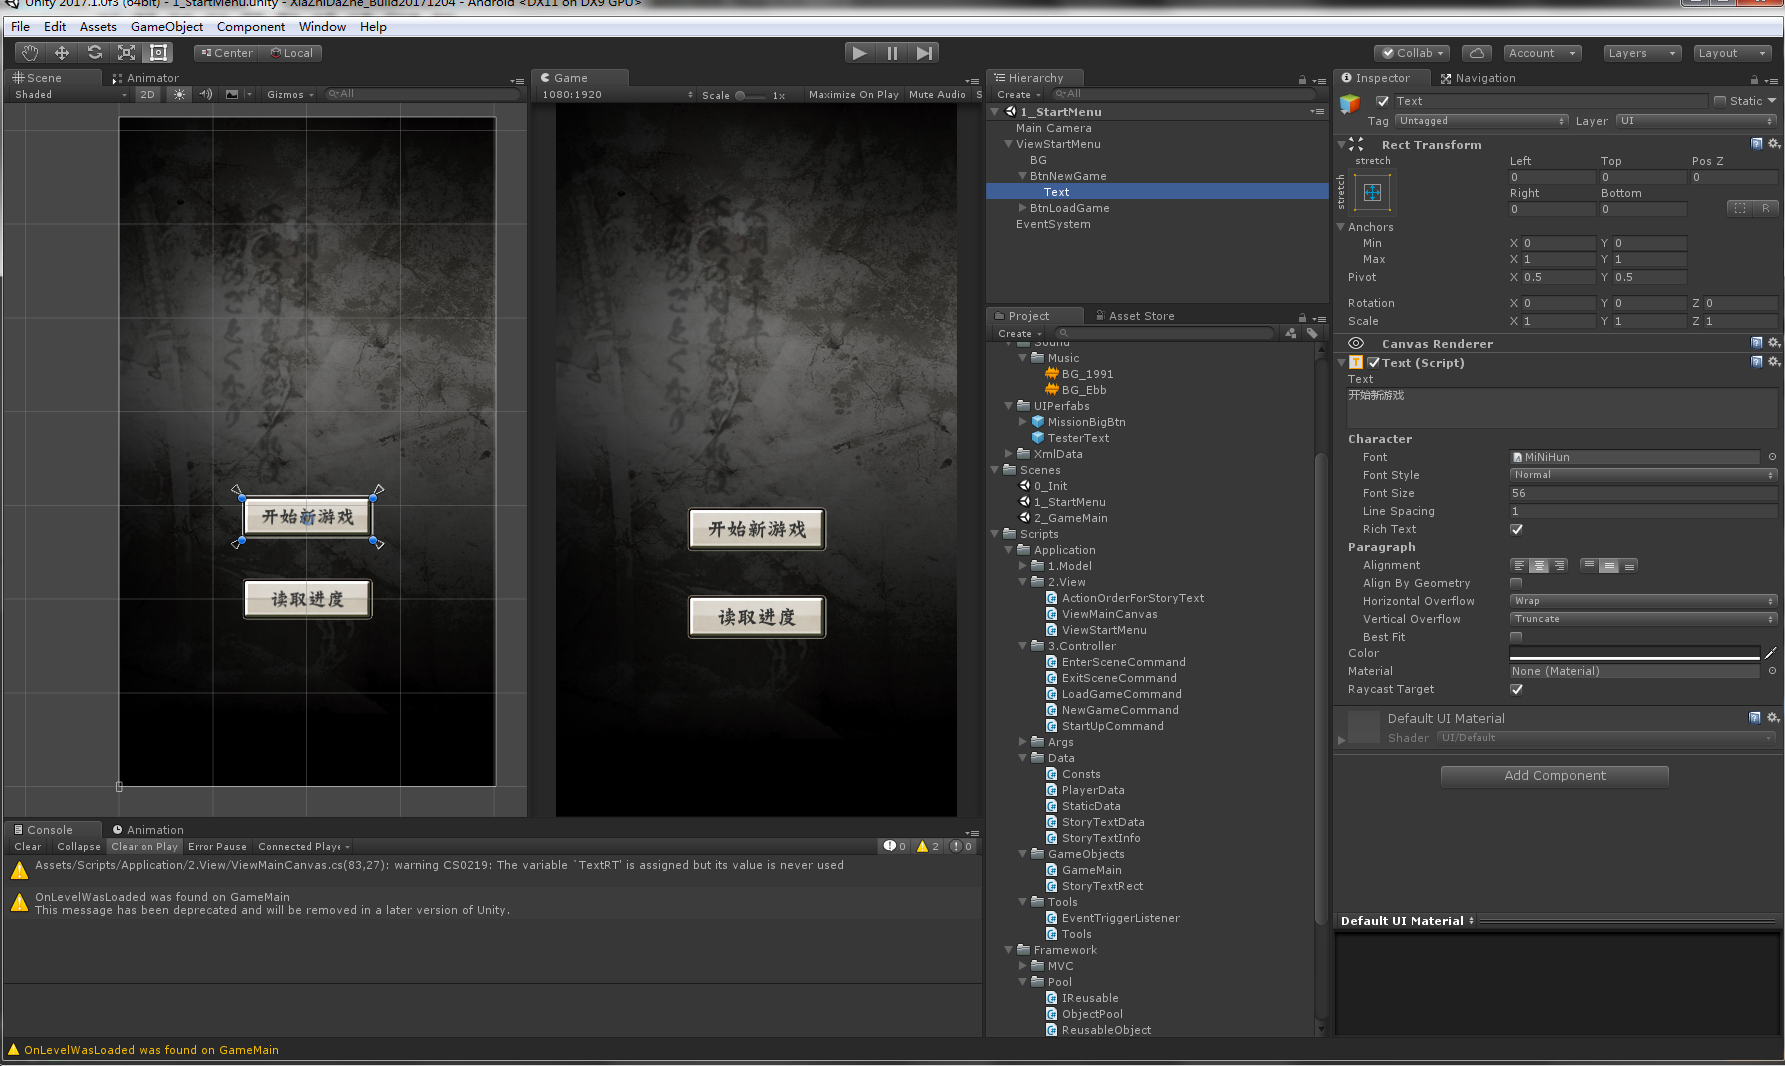
Task: Select the Rect Transform tool
Action: 158,53
